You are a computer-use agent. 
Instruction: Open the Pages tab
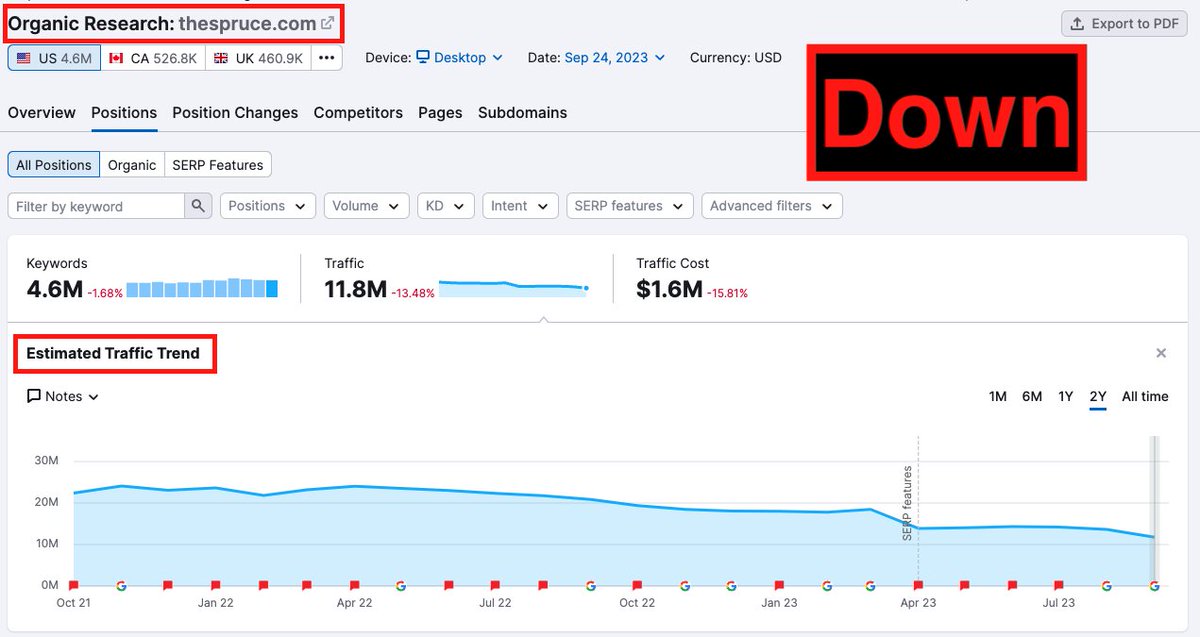pos(440,113)
